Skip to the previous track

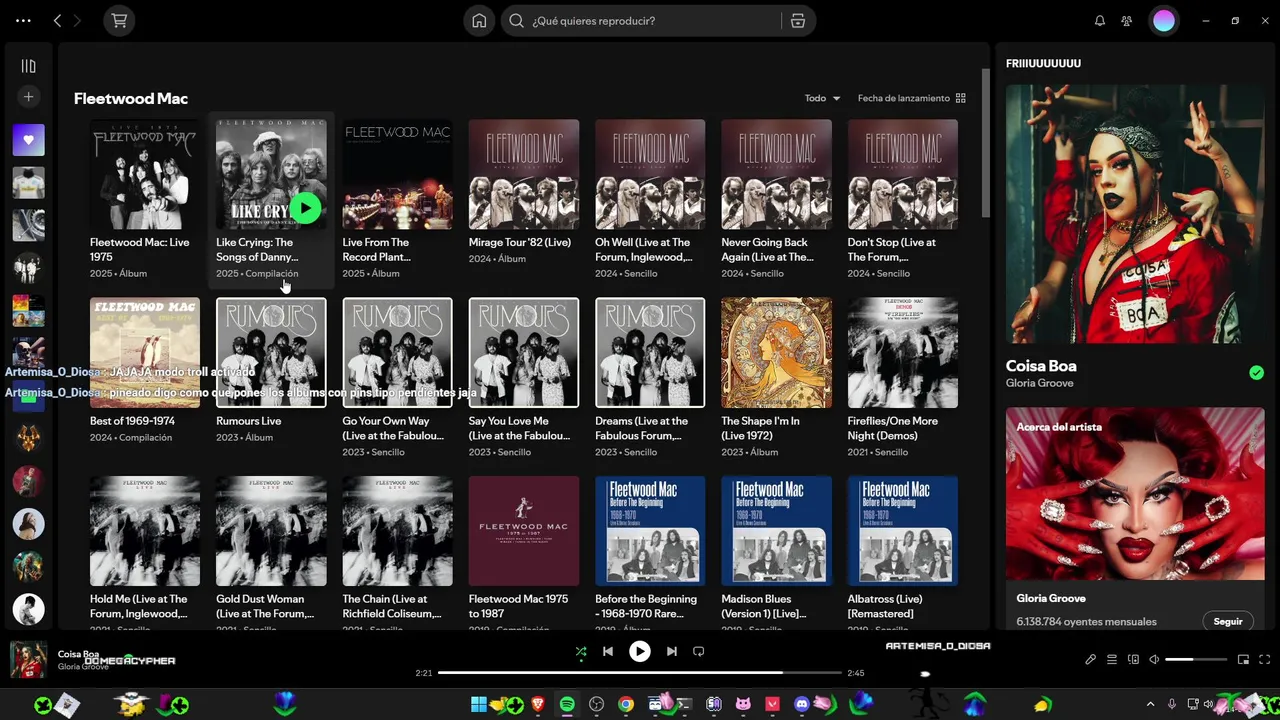[608, 651]
